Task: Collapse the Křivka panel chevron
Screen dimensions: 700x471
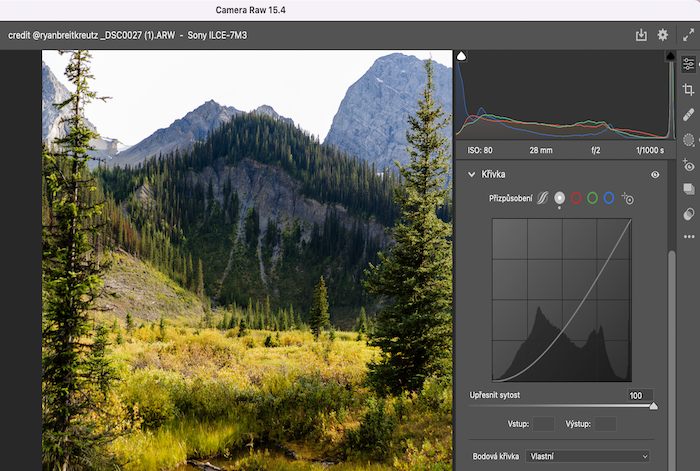Action: click(471, 175)
